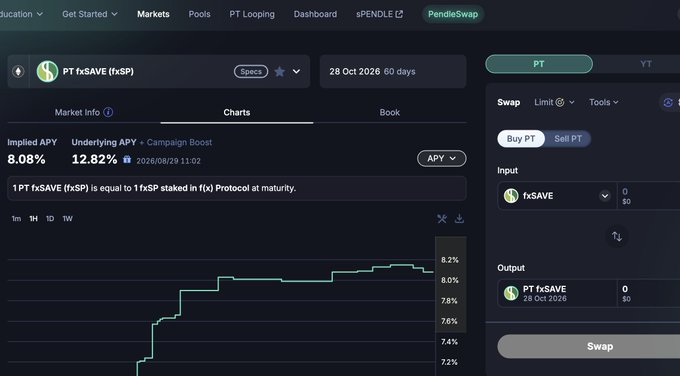Screen dimensions: 680x376
Task: Open the Tools dropdown
Action: coord(604,102)
